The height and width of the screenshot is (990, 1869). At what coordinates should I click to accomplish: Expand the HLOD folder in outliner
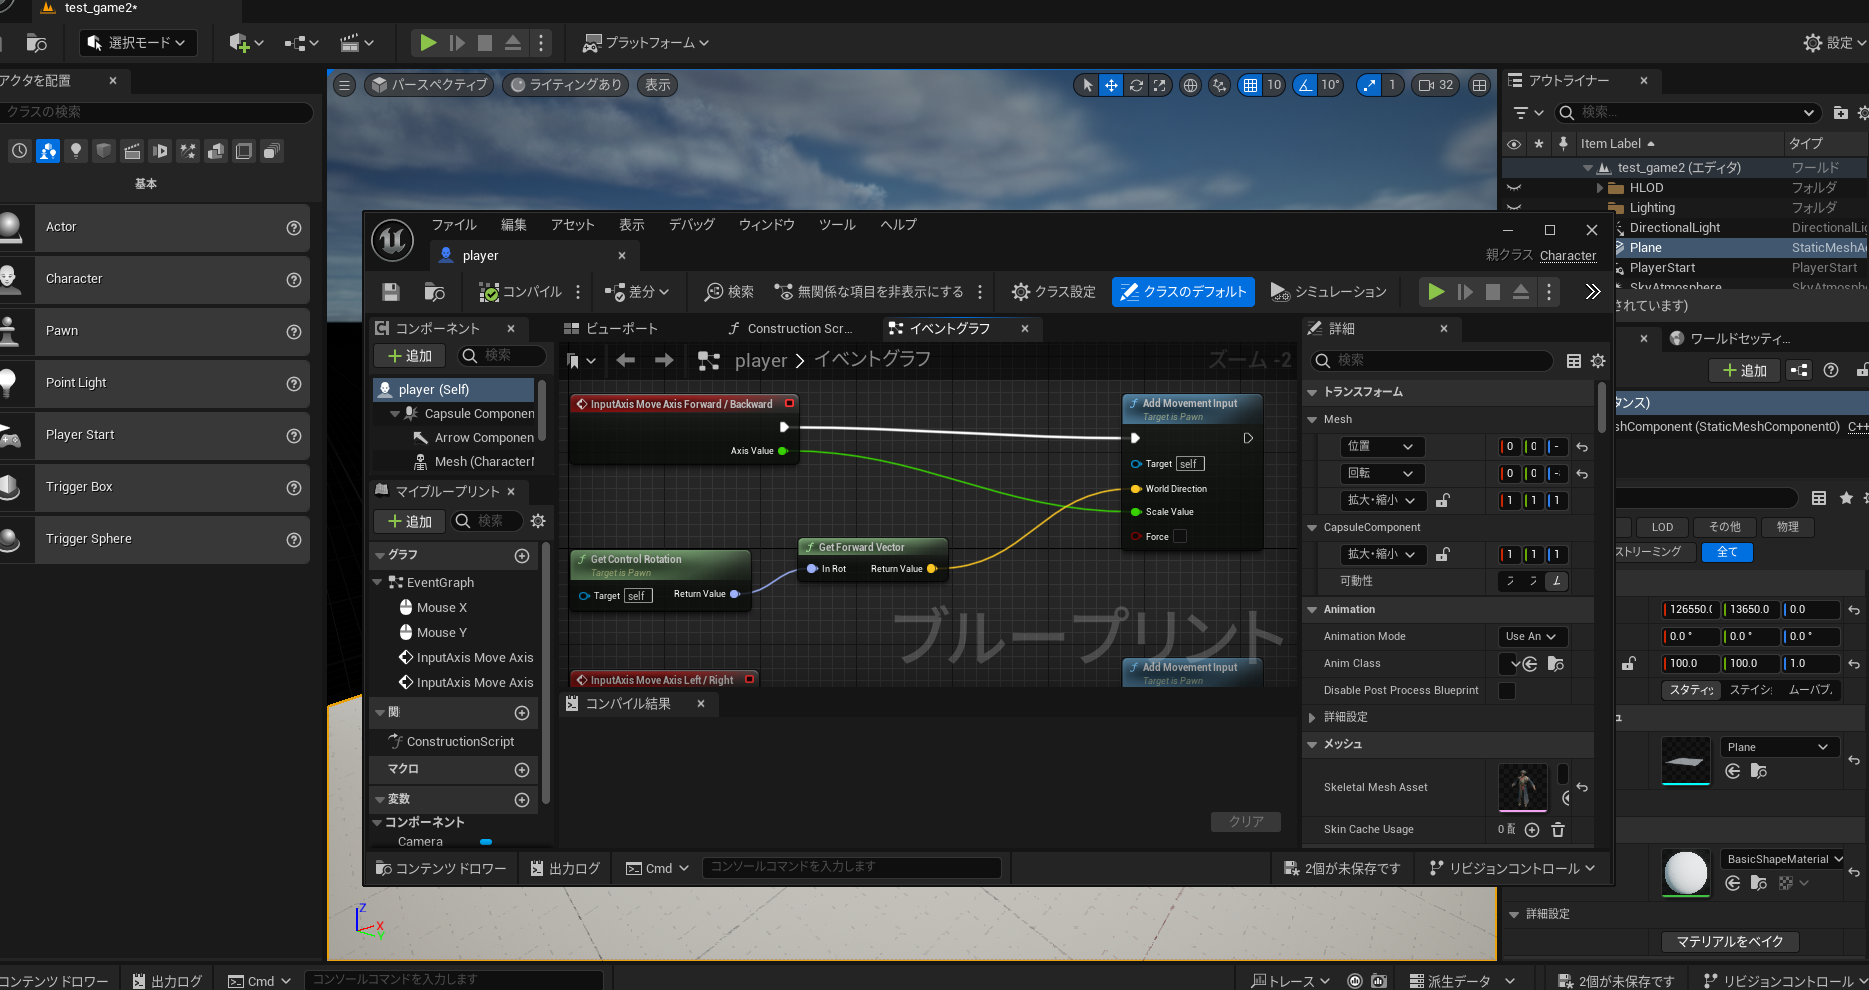point(1600,188)
